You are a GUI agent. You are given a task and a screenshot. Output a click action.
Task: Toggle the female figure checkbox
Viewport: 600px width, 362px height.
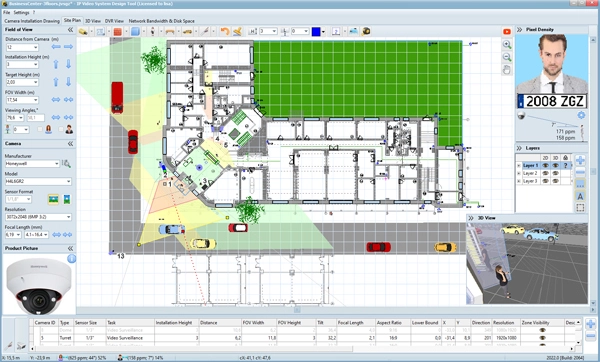tap(40, 130)
